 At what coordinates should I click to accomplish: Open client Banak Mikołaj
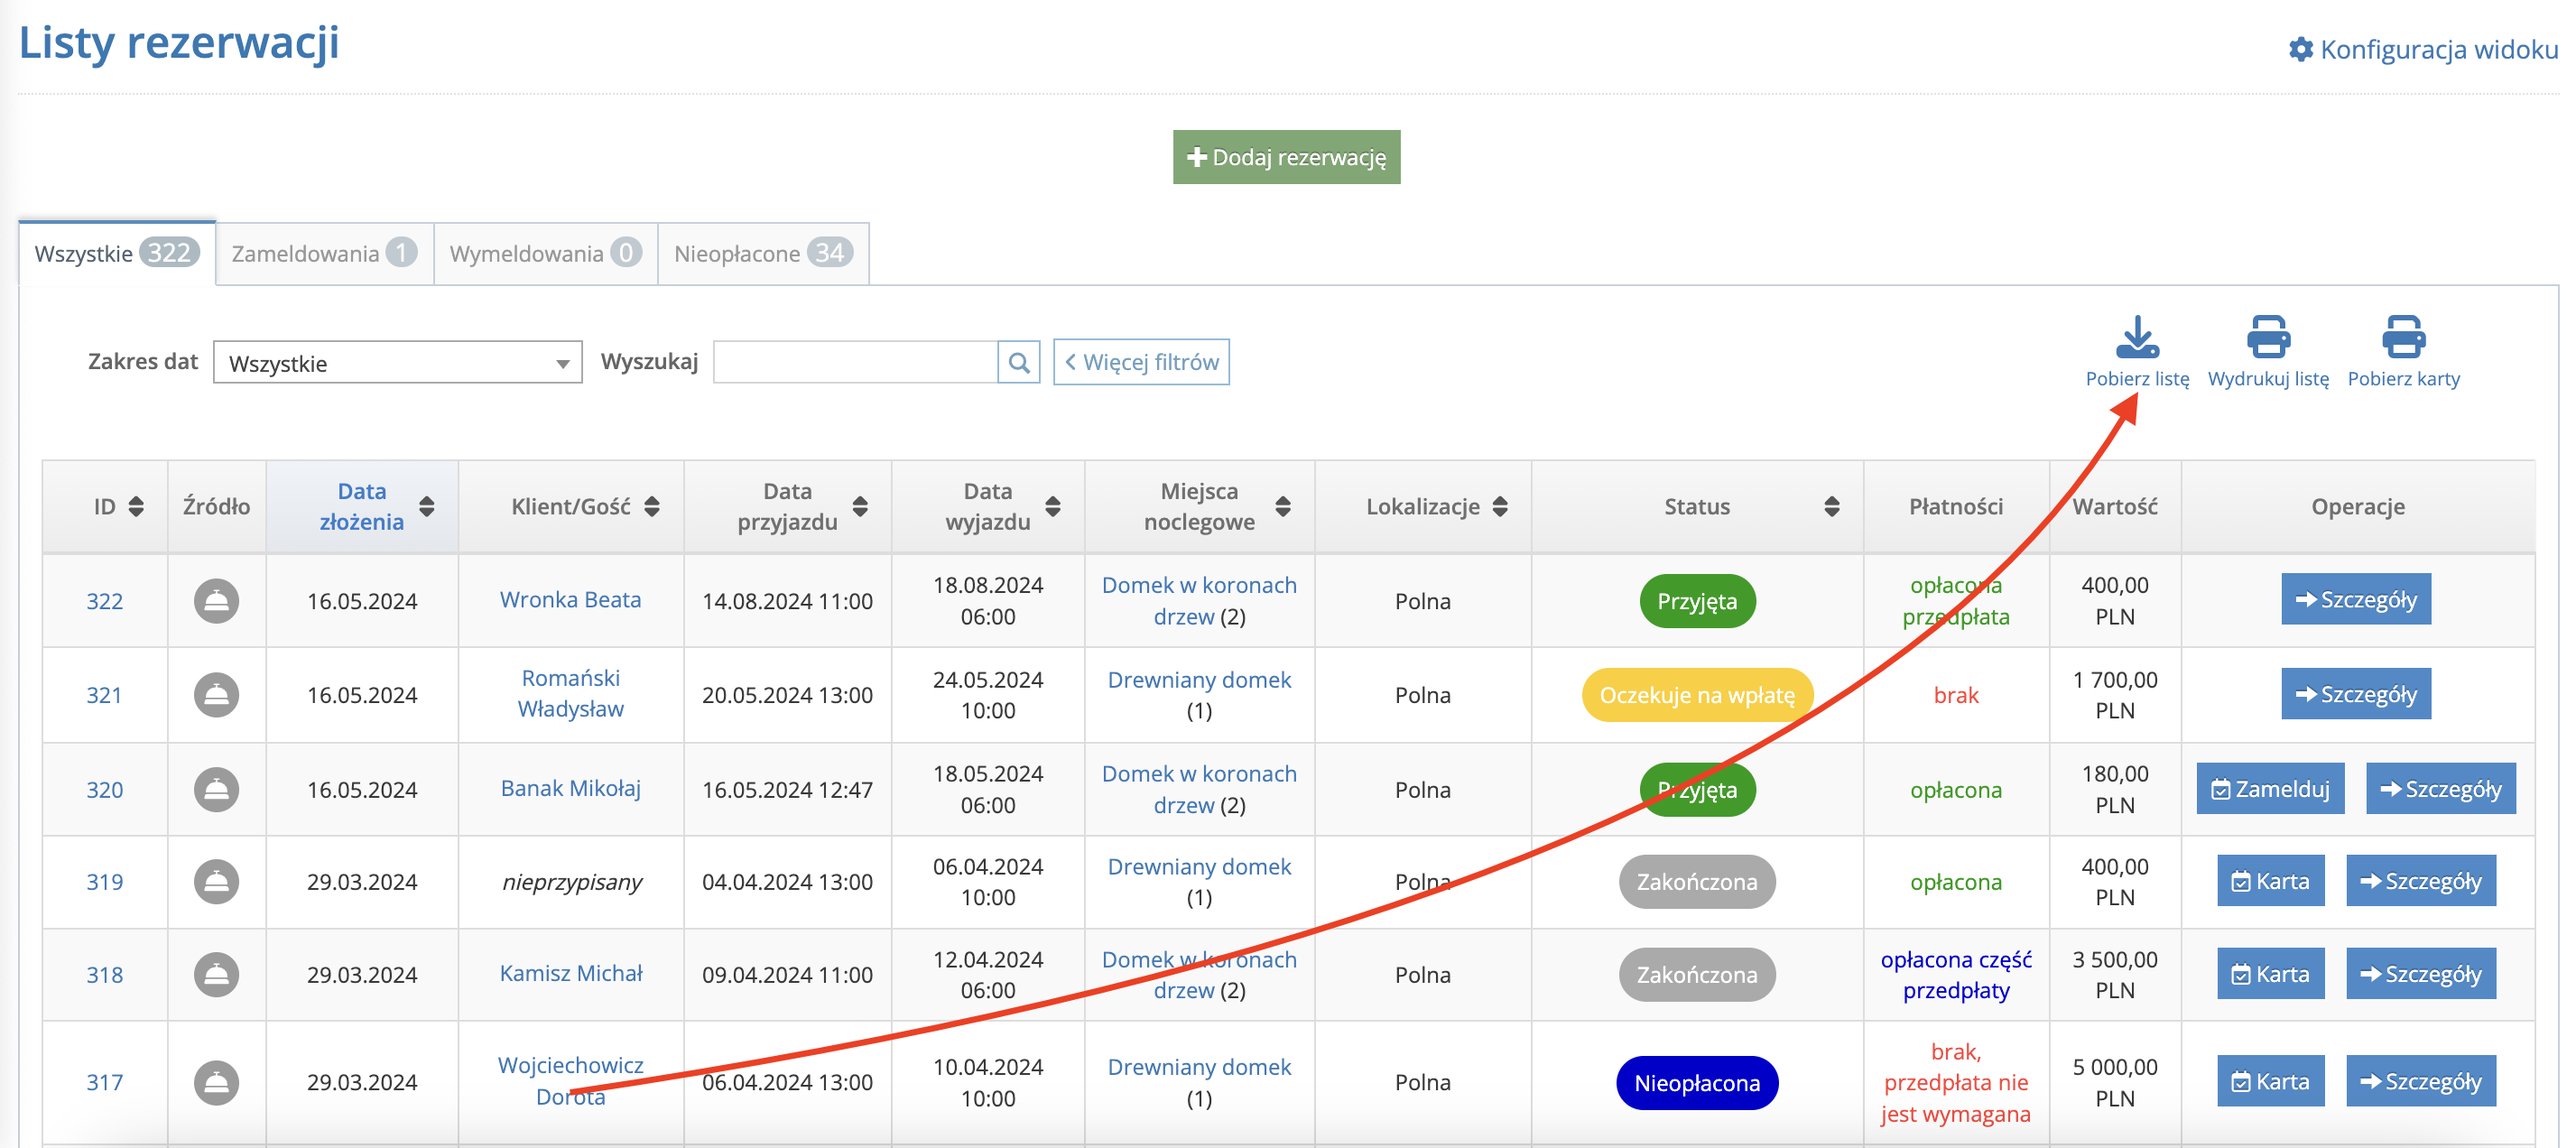click(570, 788)
